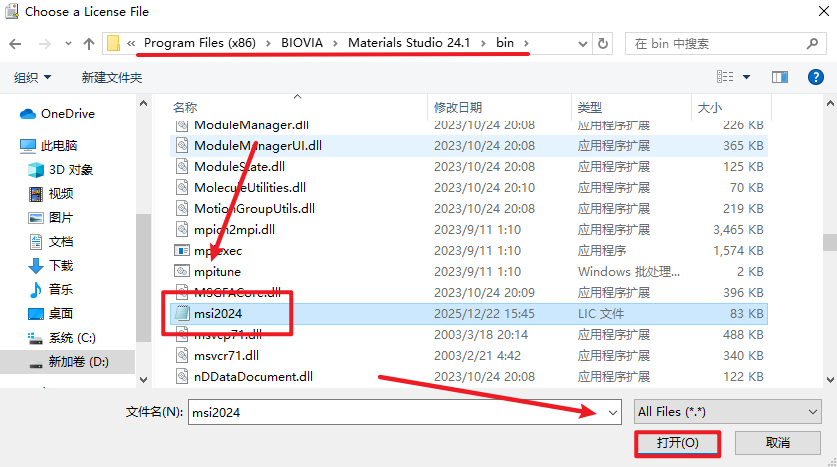The width and height of the screenshot is (837, 467).
Task: Click 新建文件夹 new folder
Action: click(111, 77)
